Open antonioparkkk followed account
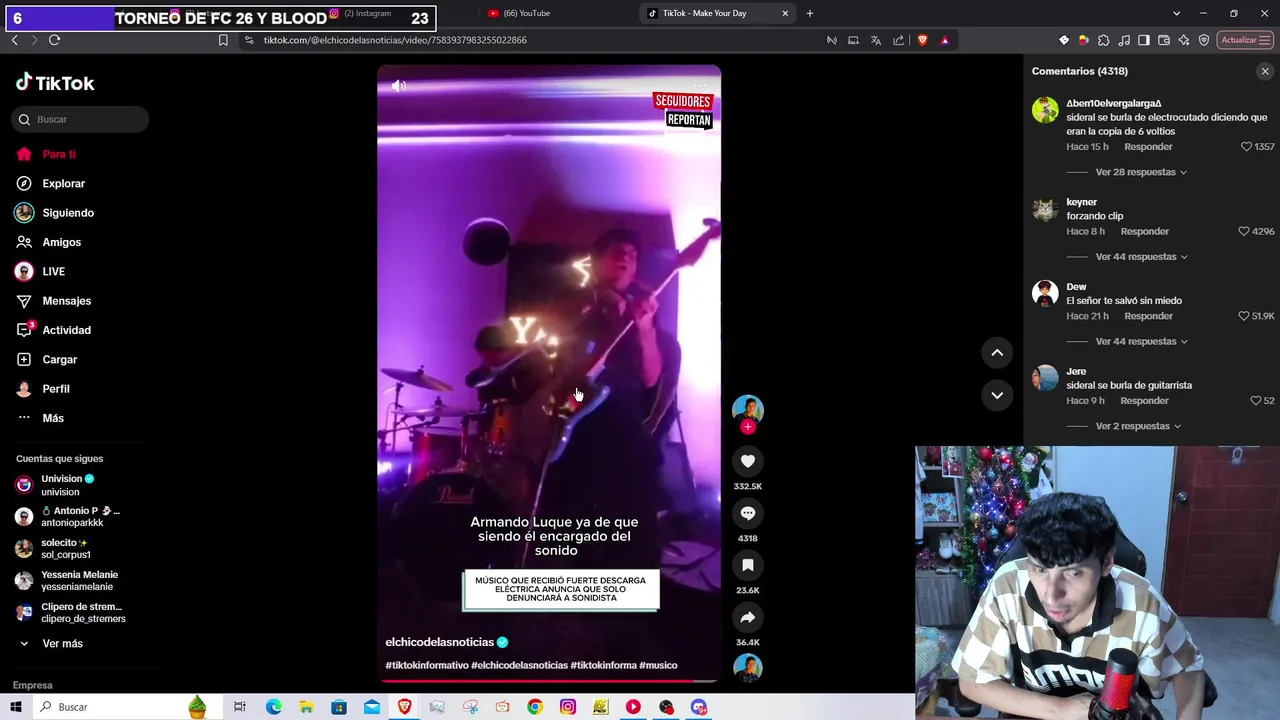Image resolution: width=1280 pixels, height=720 pixels. click(68, 517)
